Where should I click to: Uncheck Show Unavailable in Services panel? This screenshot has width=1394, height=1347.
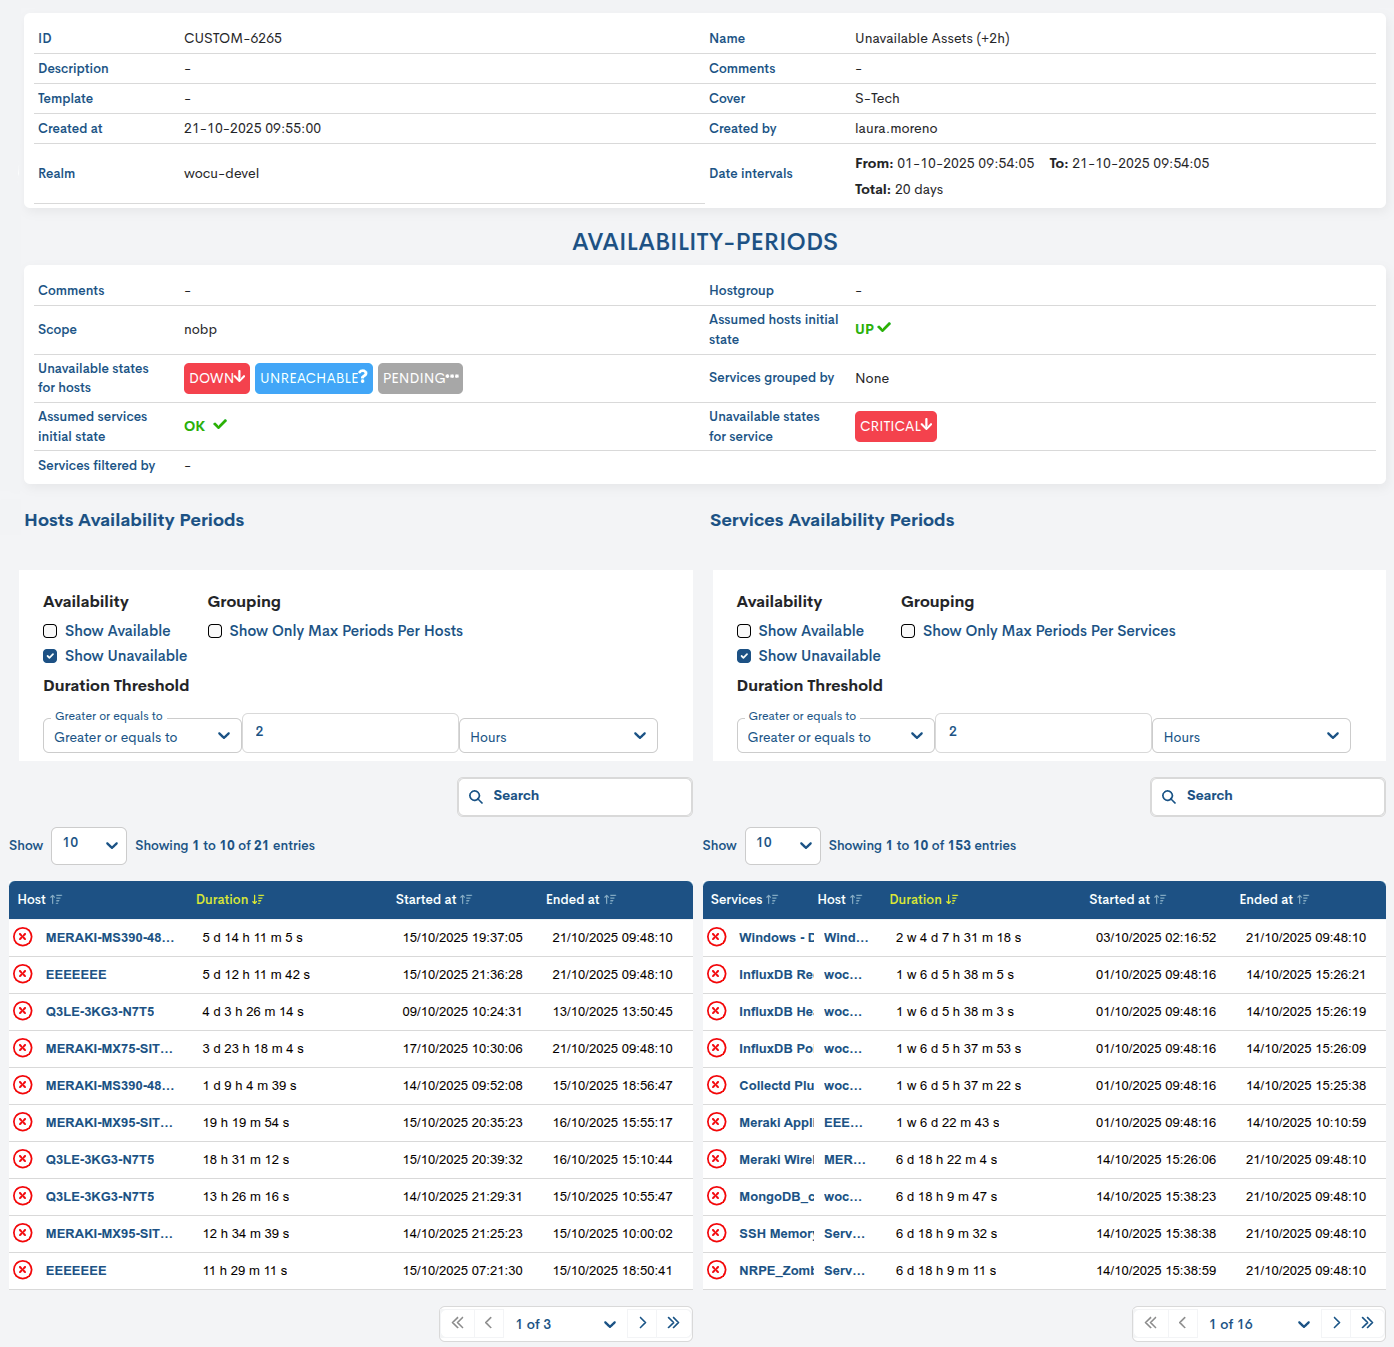point(744,655)
